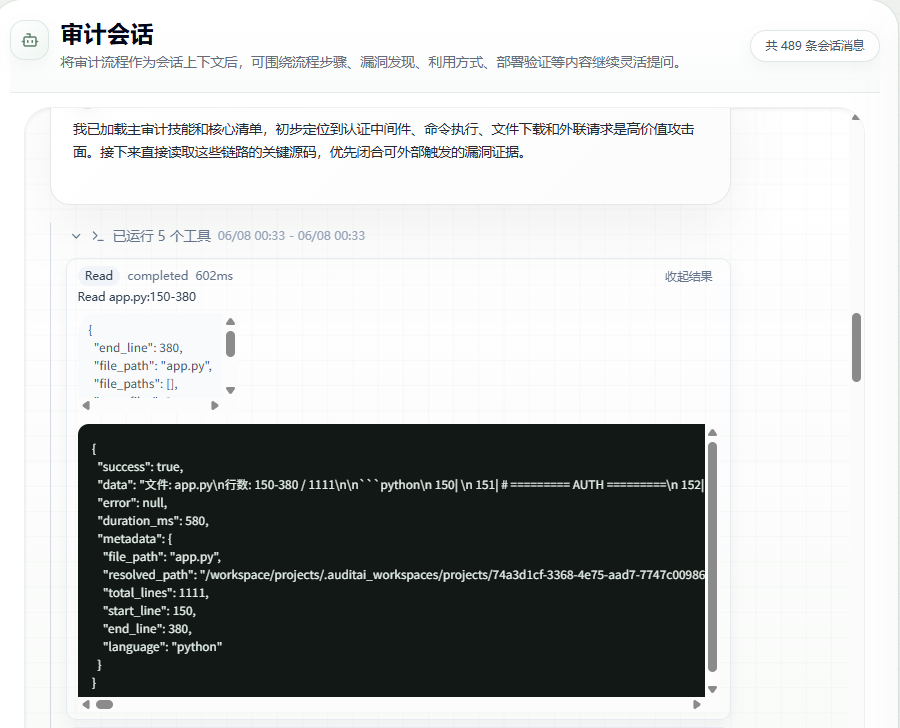The height and width of the screenshot is (728, 900).
Task: Click vertical scrollbar thumb of dark output panel
Action: tap(712, 557)
